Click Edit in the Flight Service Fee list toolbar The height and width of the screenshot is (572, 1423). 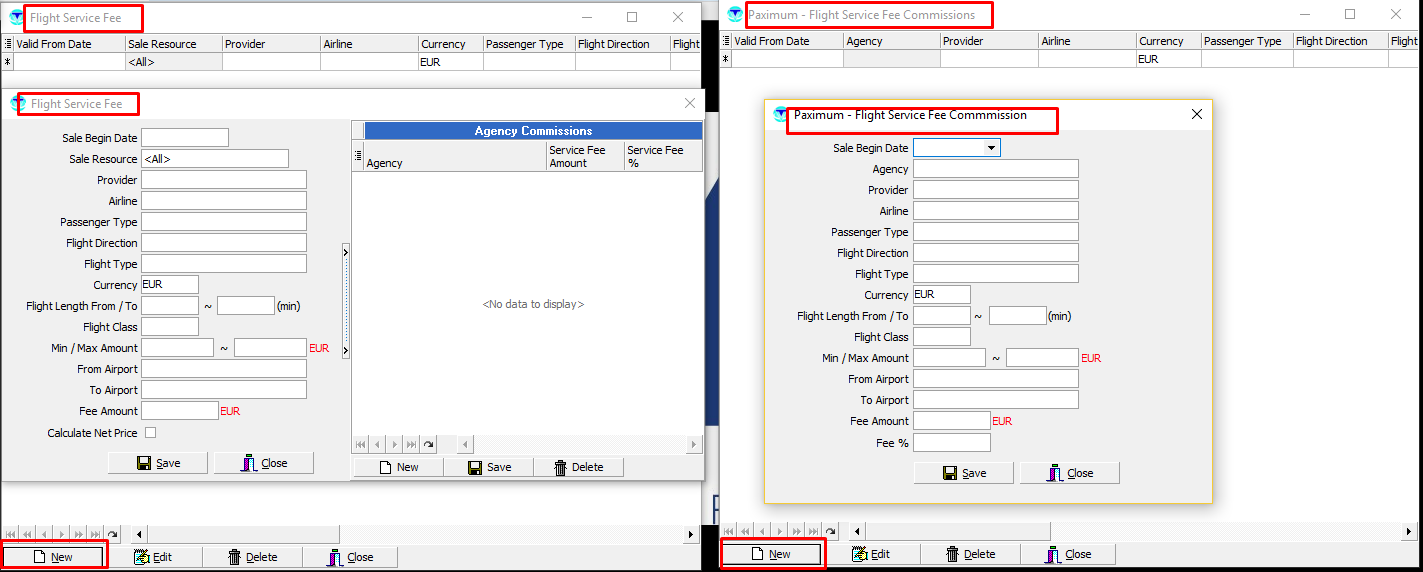tap(153, 557)
